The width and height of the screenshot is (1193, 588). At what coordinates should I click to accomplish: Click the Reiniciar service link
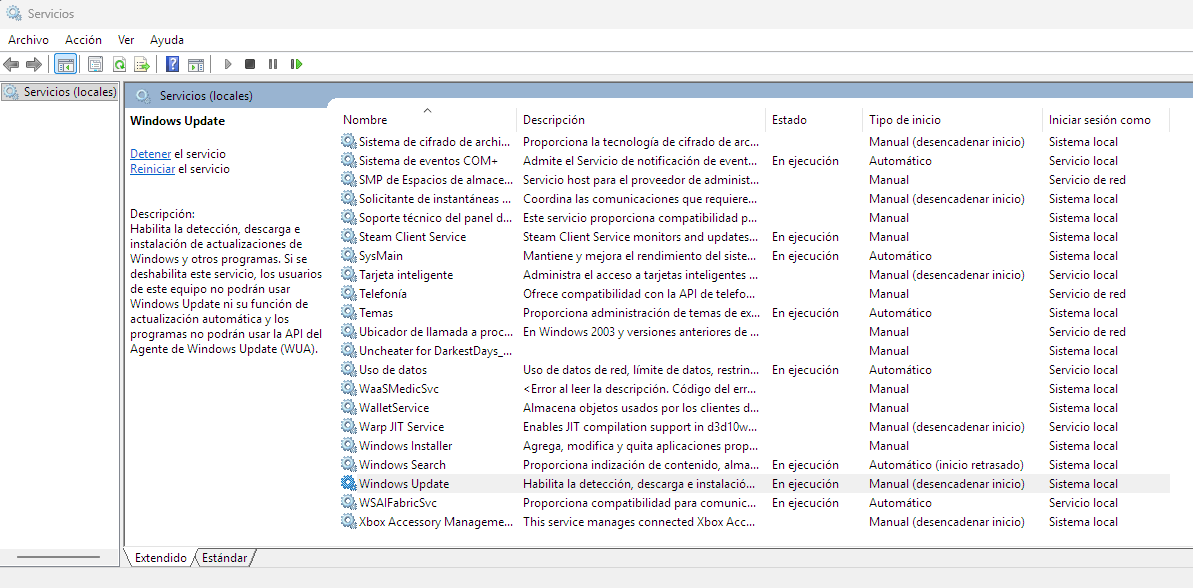coord(152,169)
